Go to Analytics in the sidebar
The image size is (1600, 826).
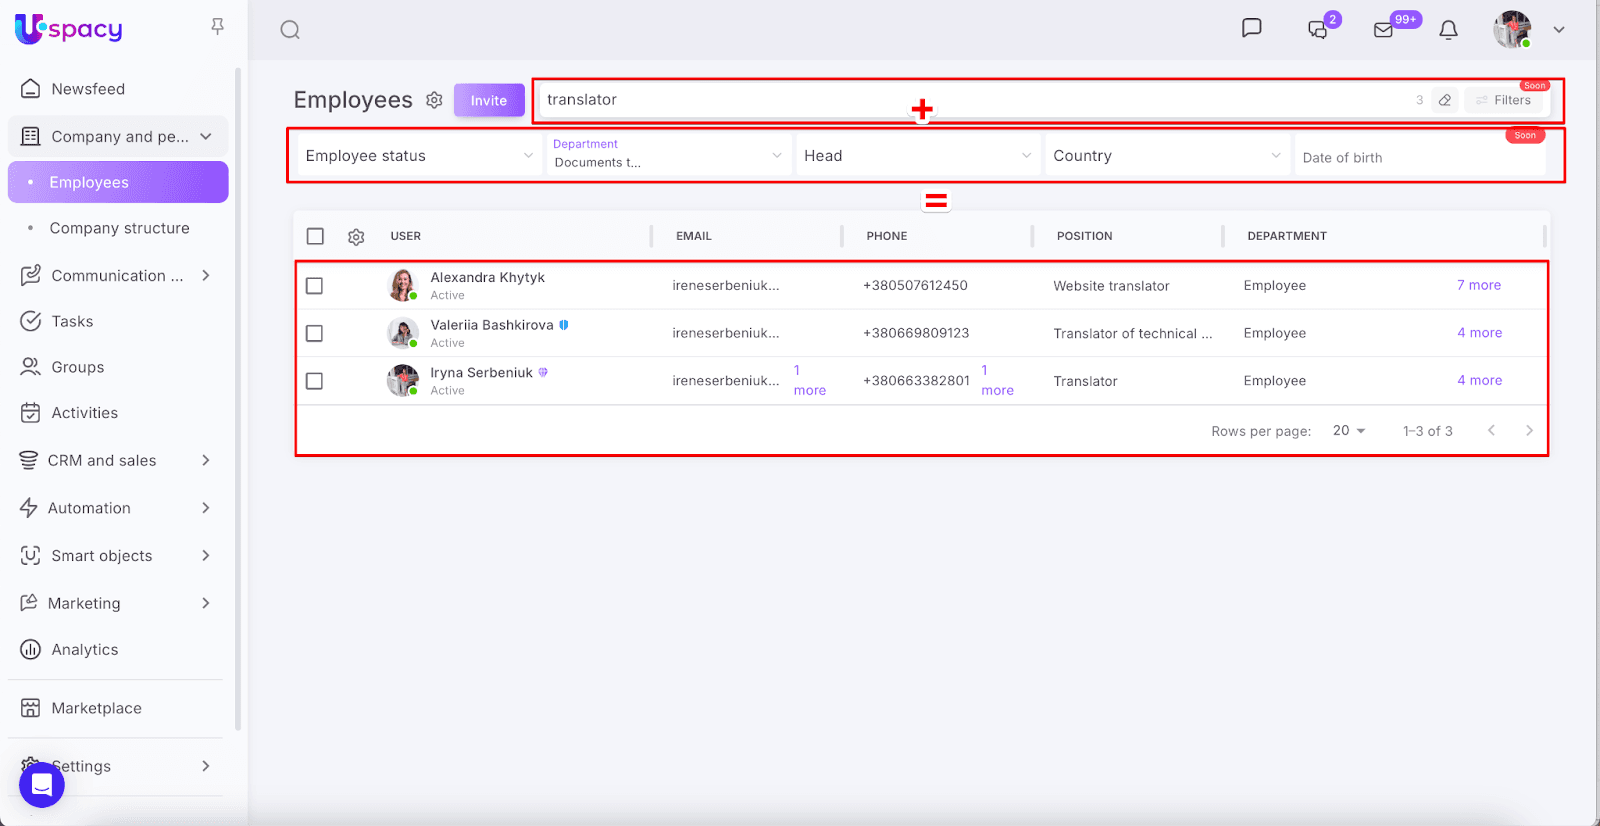[x=85, y=650]
